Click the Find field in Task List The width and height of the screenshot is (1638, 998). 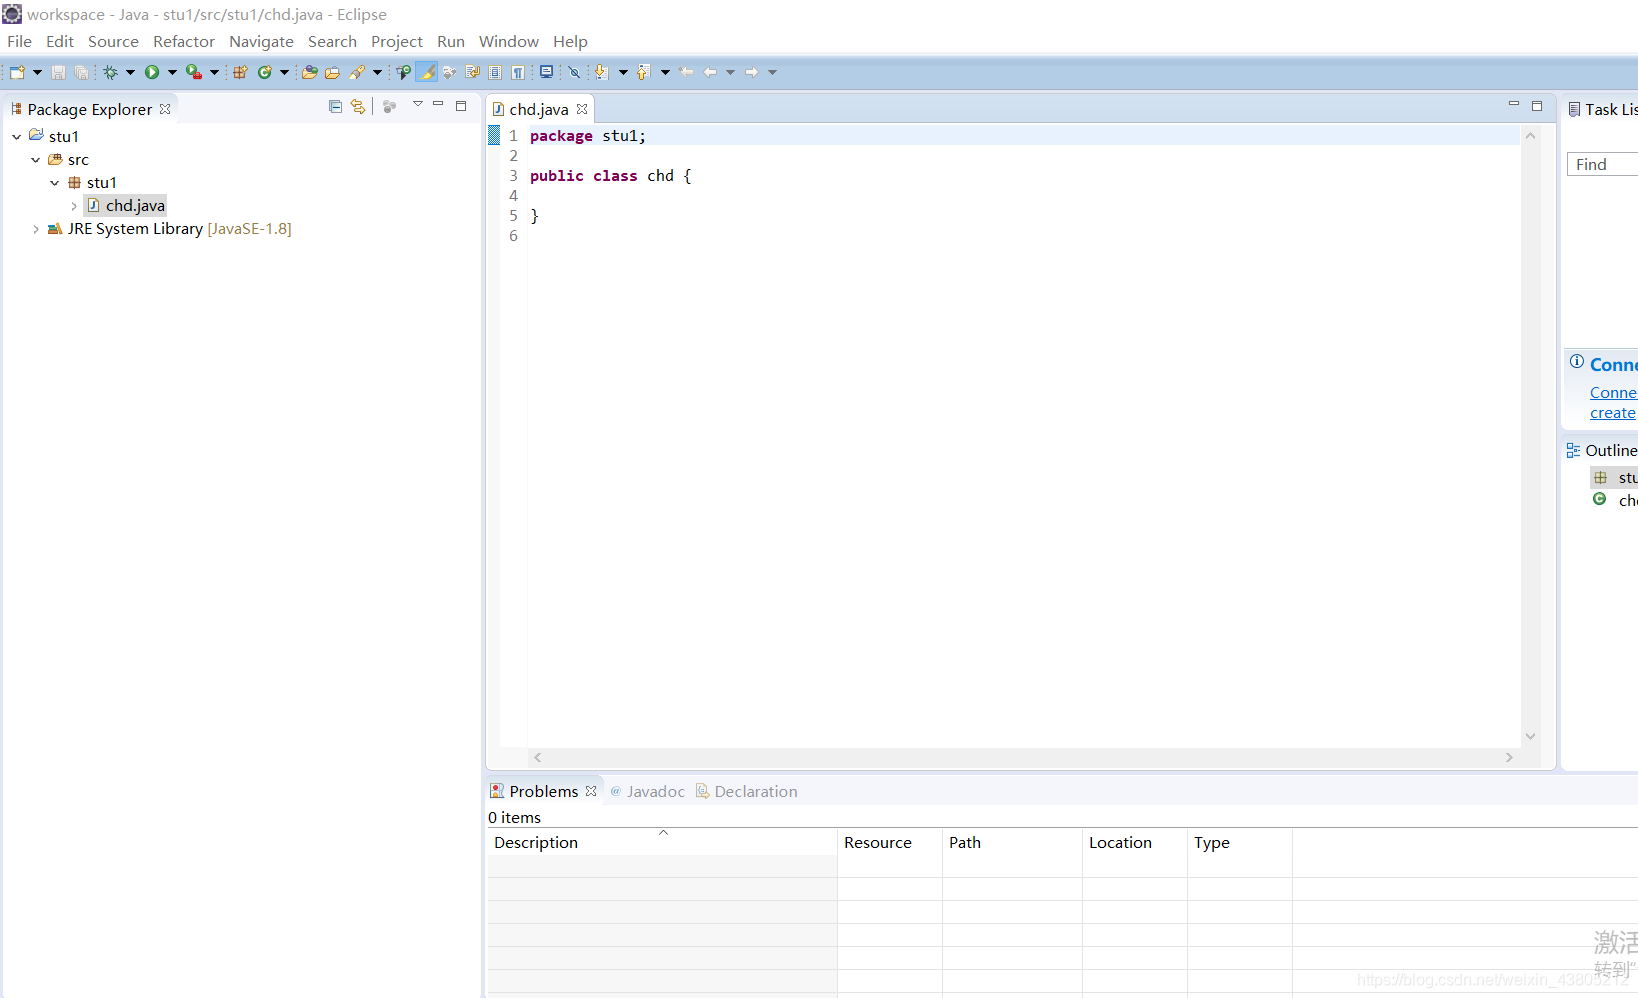click(1602, 164)
